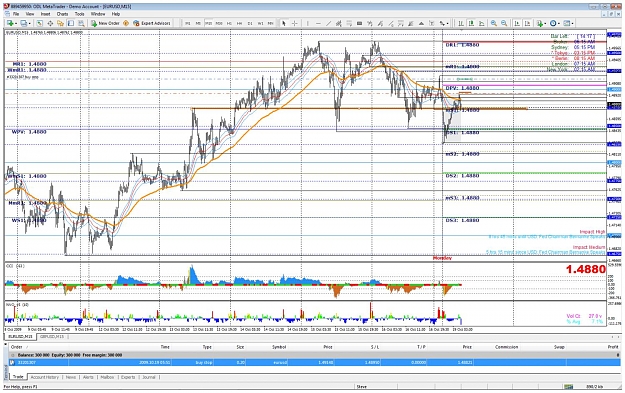Viewport: 625px width, 393px height.
Task: Open the Insert menu
Action: (45, 14)
